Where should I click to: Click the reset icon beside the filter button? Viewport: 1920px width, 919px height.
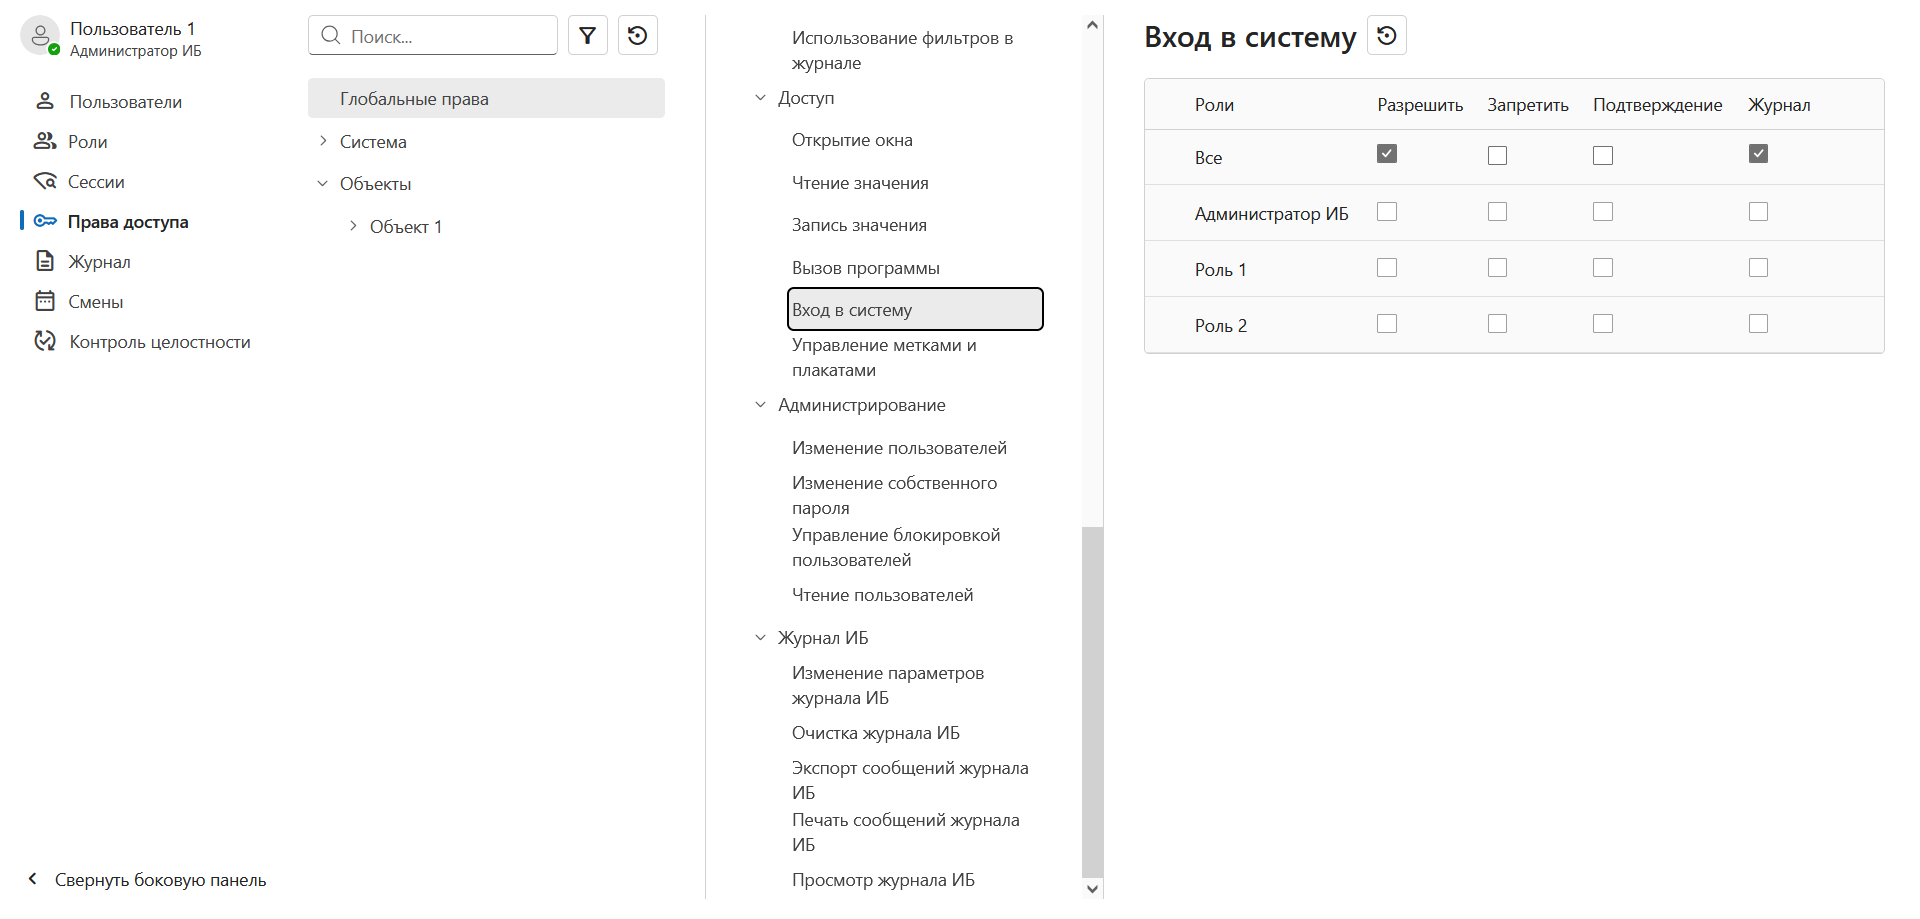(x=638, y=36)
